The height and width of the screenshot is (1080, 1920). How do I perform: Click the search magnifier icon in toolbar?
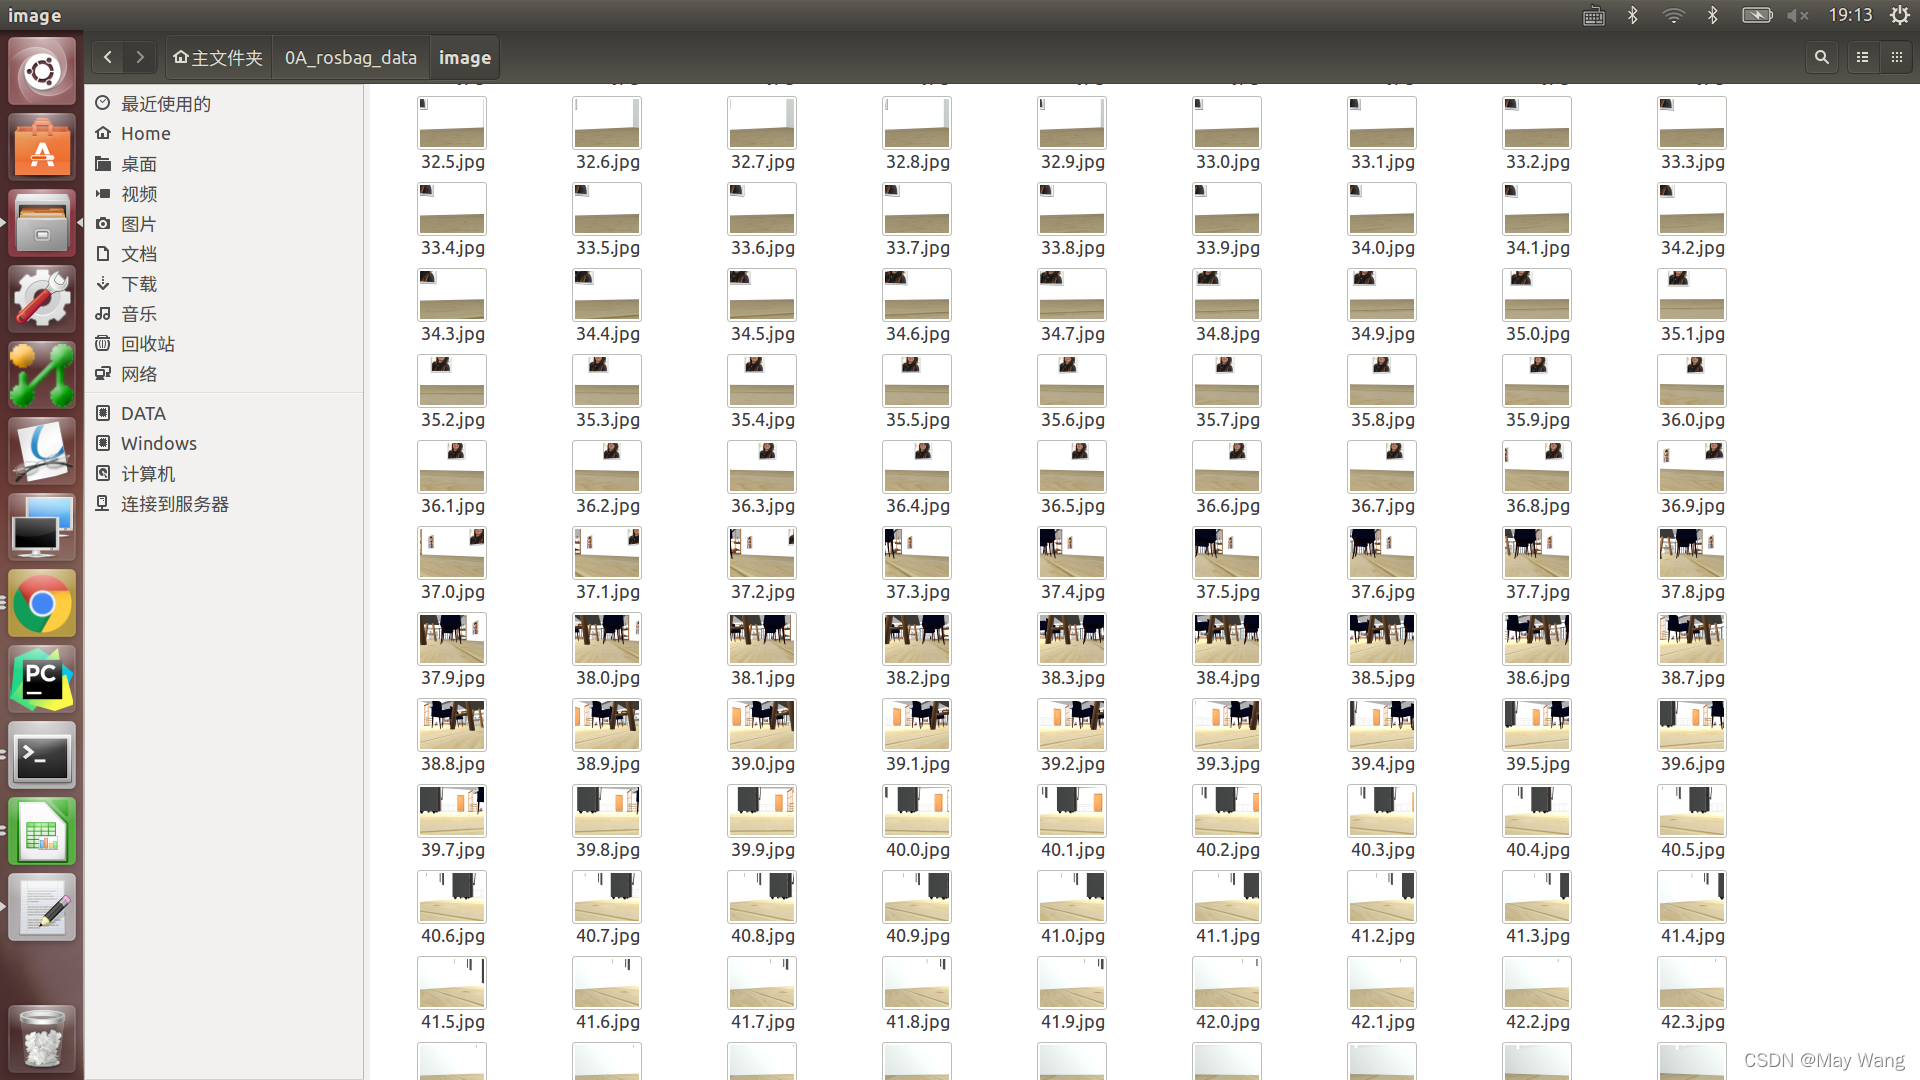point(1822,58)
